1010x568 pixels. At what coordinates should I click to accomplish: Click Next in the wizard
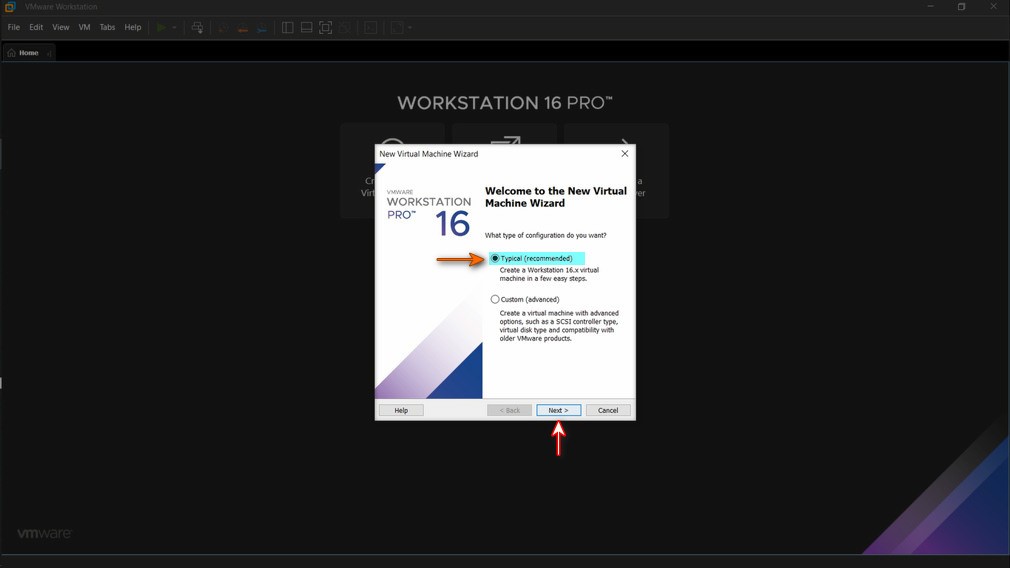pyautogui.click(x=558, y=410)
